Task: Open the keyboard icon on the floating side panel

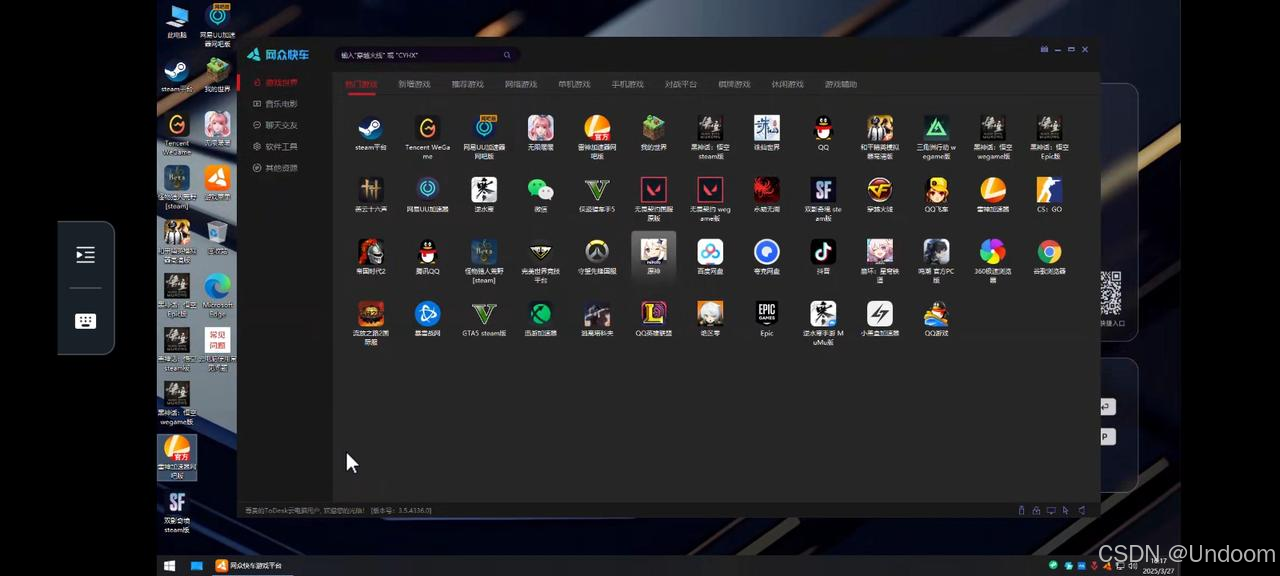Action: point(85,321)
